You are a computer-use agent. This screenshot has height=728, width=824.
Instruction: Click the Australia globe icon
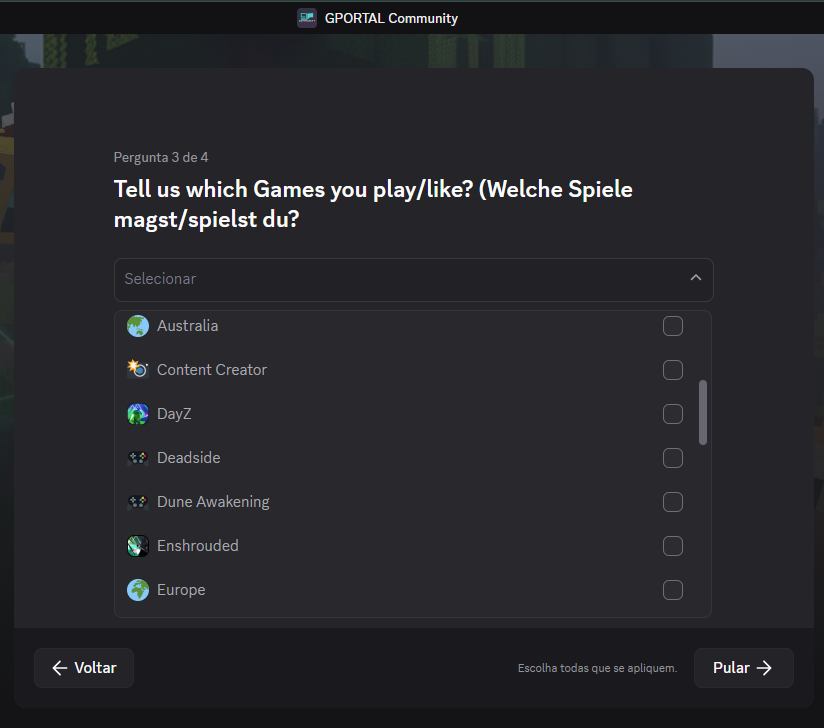138,326
